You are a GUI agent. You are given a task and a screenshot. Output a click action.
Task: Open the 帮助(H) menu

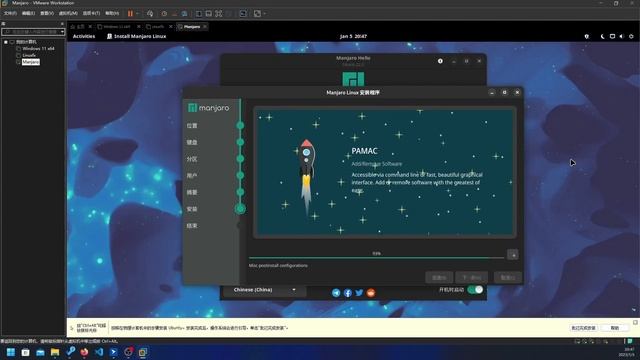click(112, 13)
